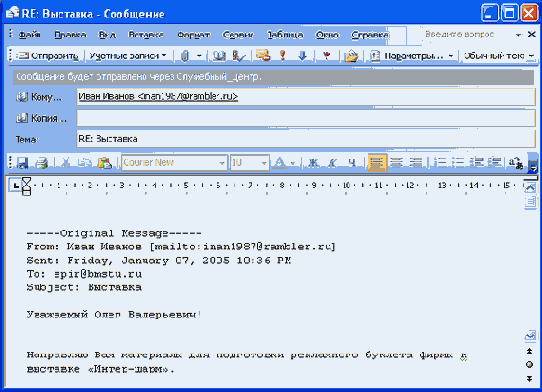
Task: Open the message format Обычный текст dropdown
Action: point(498,56)
